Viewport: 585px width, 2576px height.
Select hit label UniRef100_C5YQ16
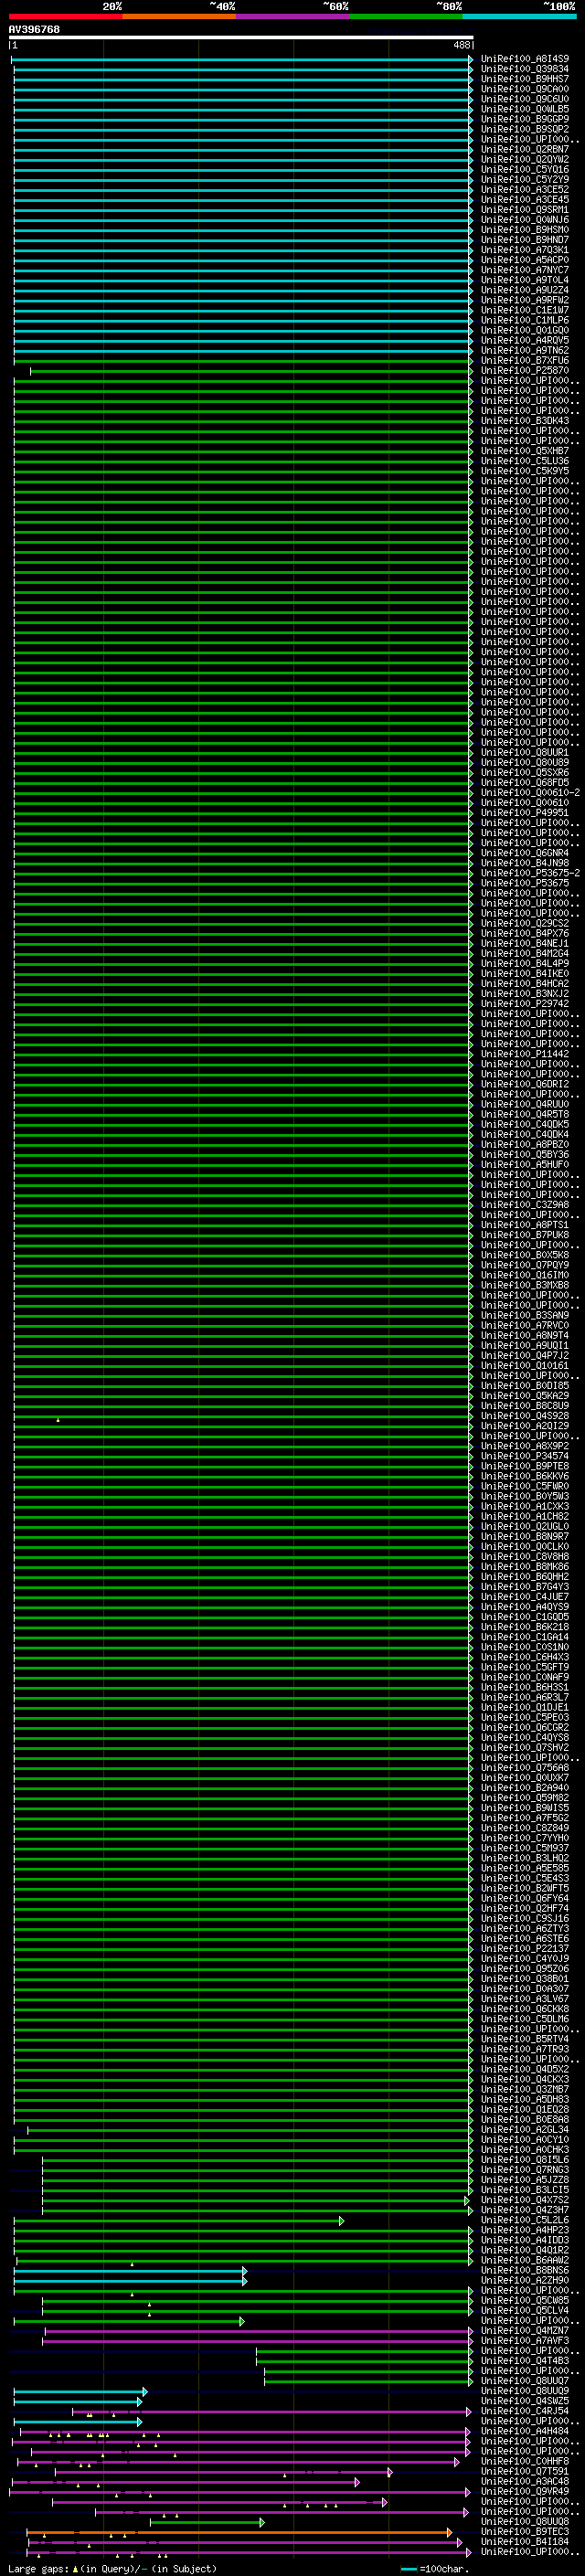(525, 169)
